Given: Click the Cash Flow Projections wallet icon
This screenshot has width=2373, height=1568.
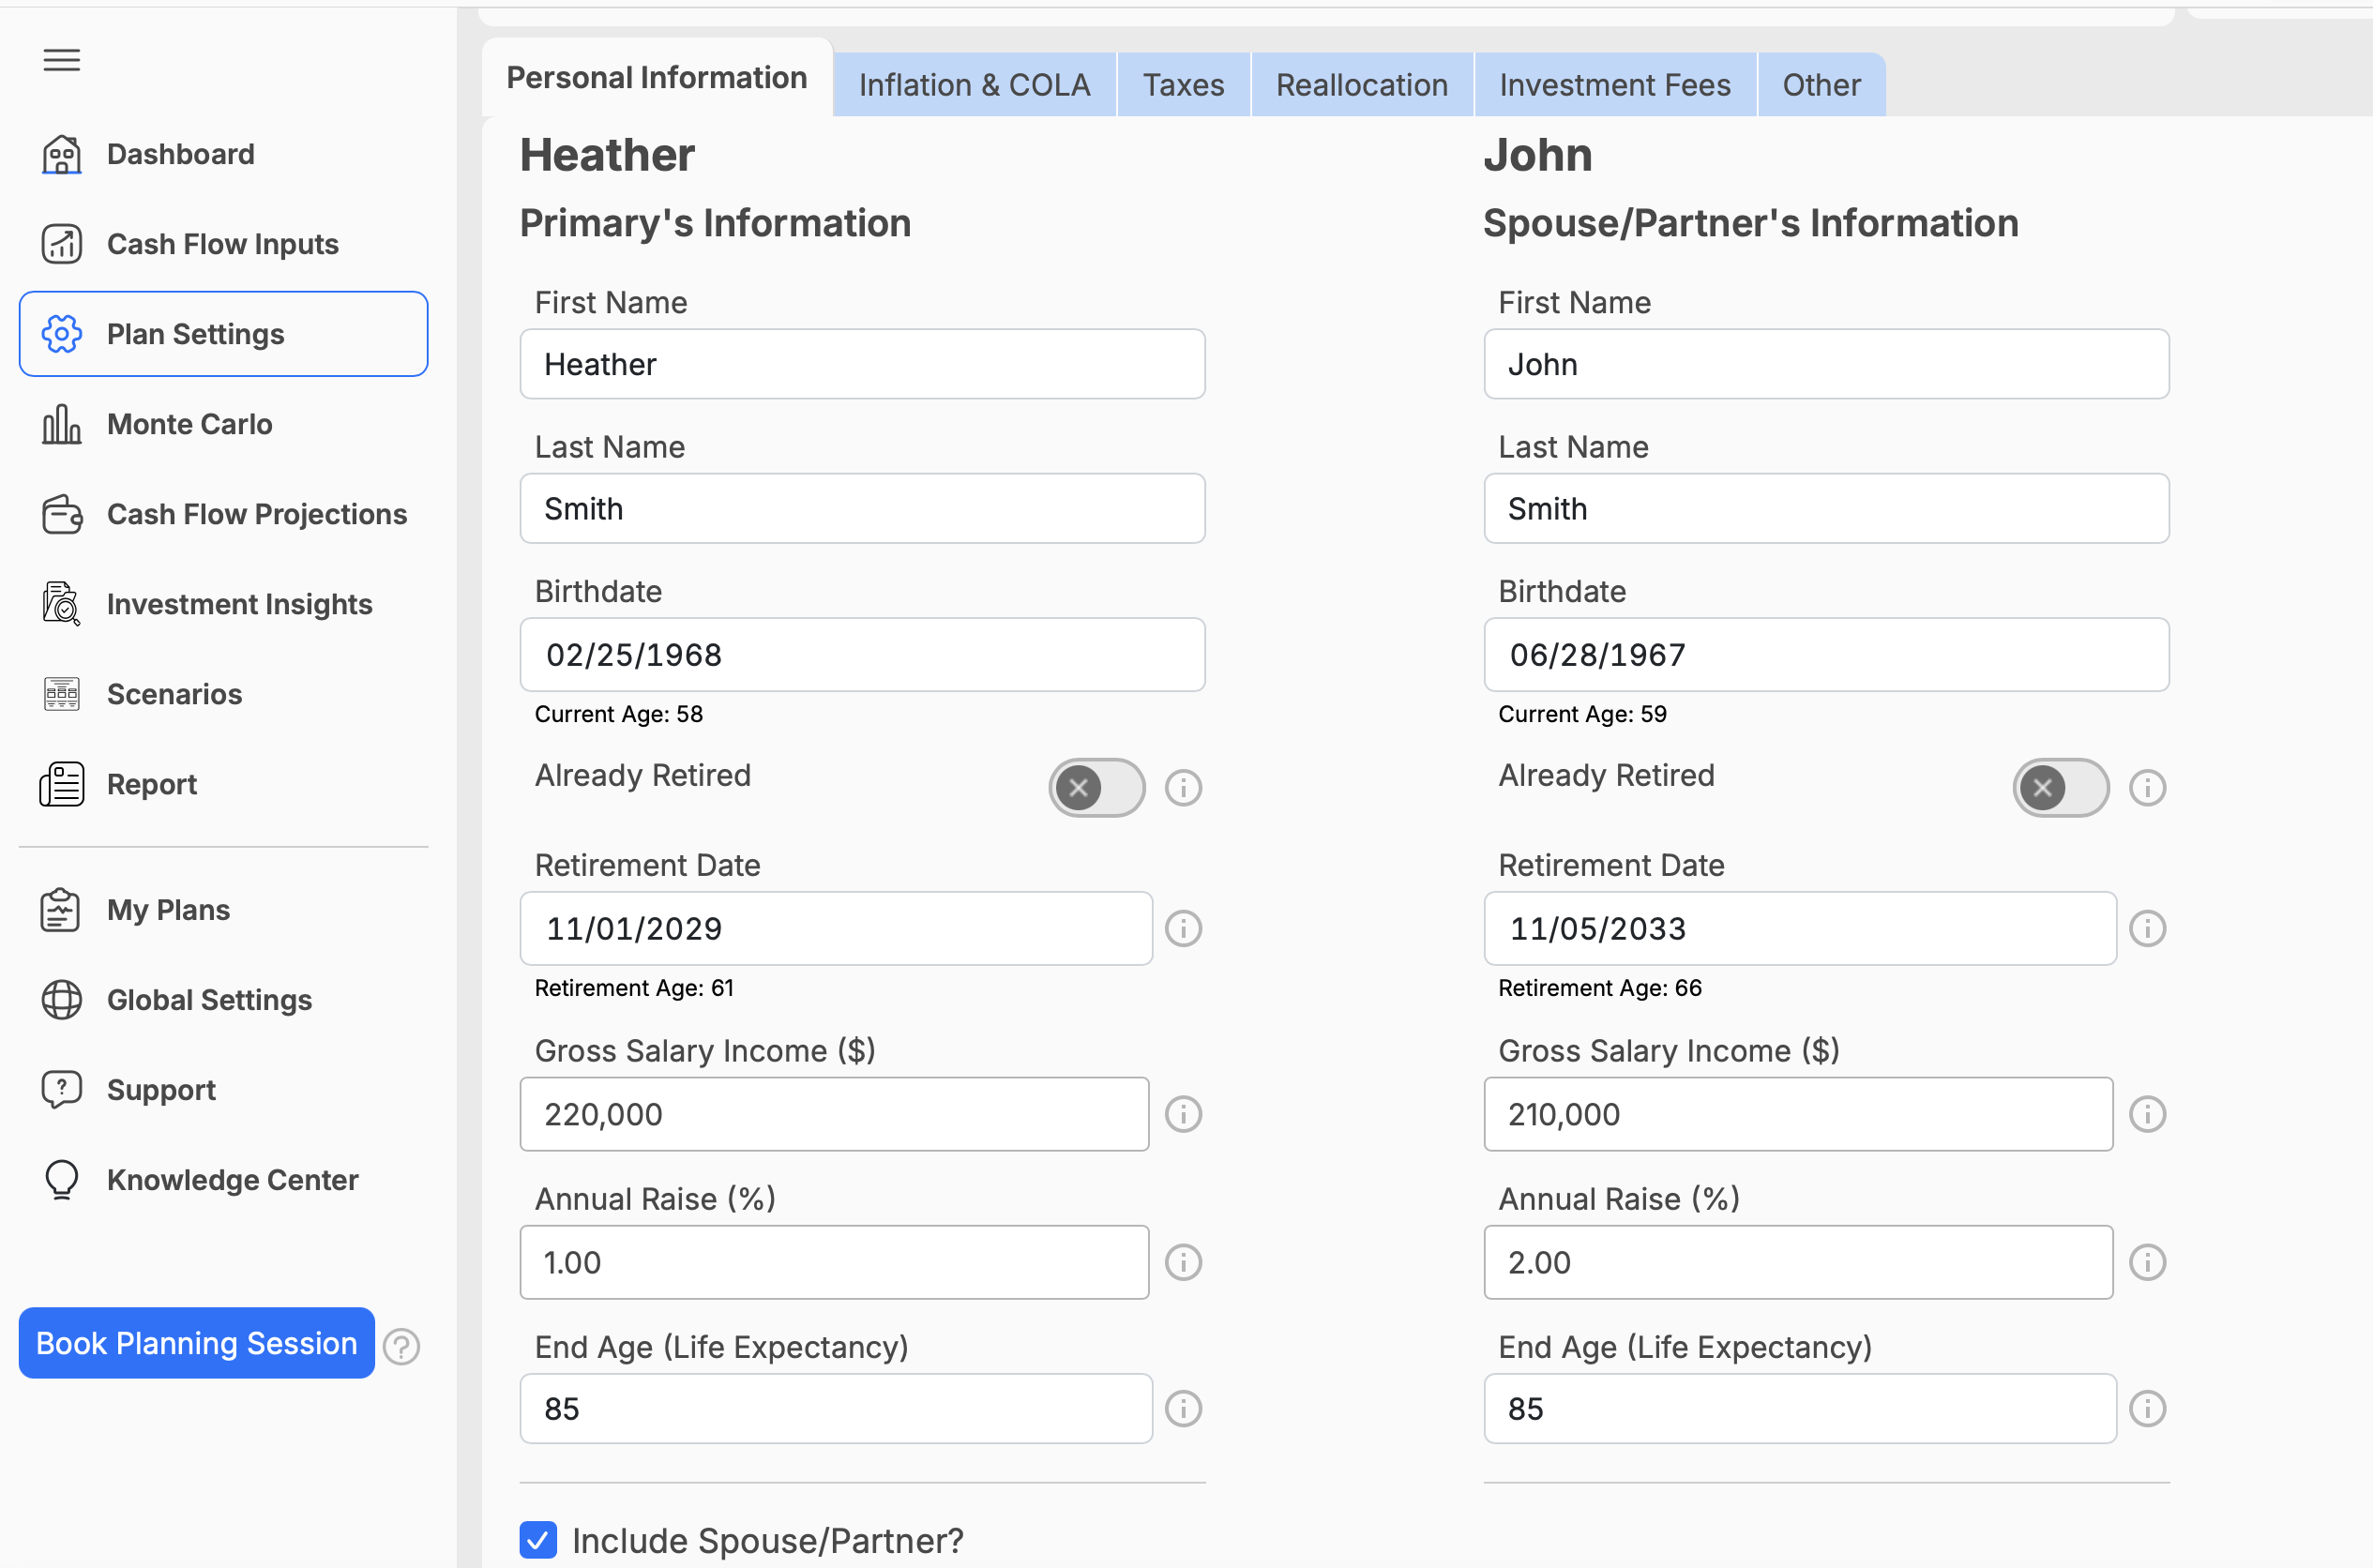Looking at the screenshot, I should (x=61, y=514).
